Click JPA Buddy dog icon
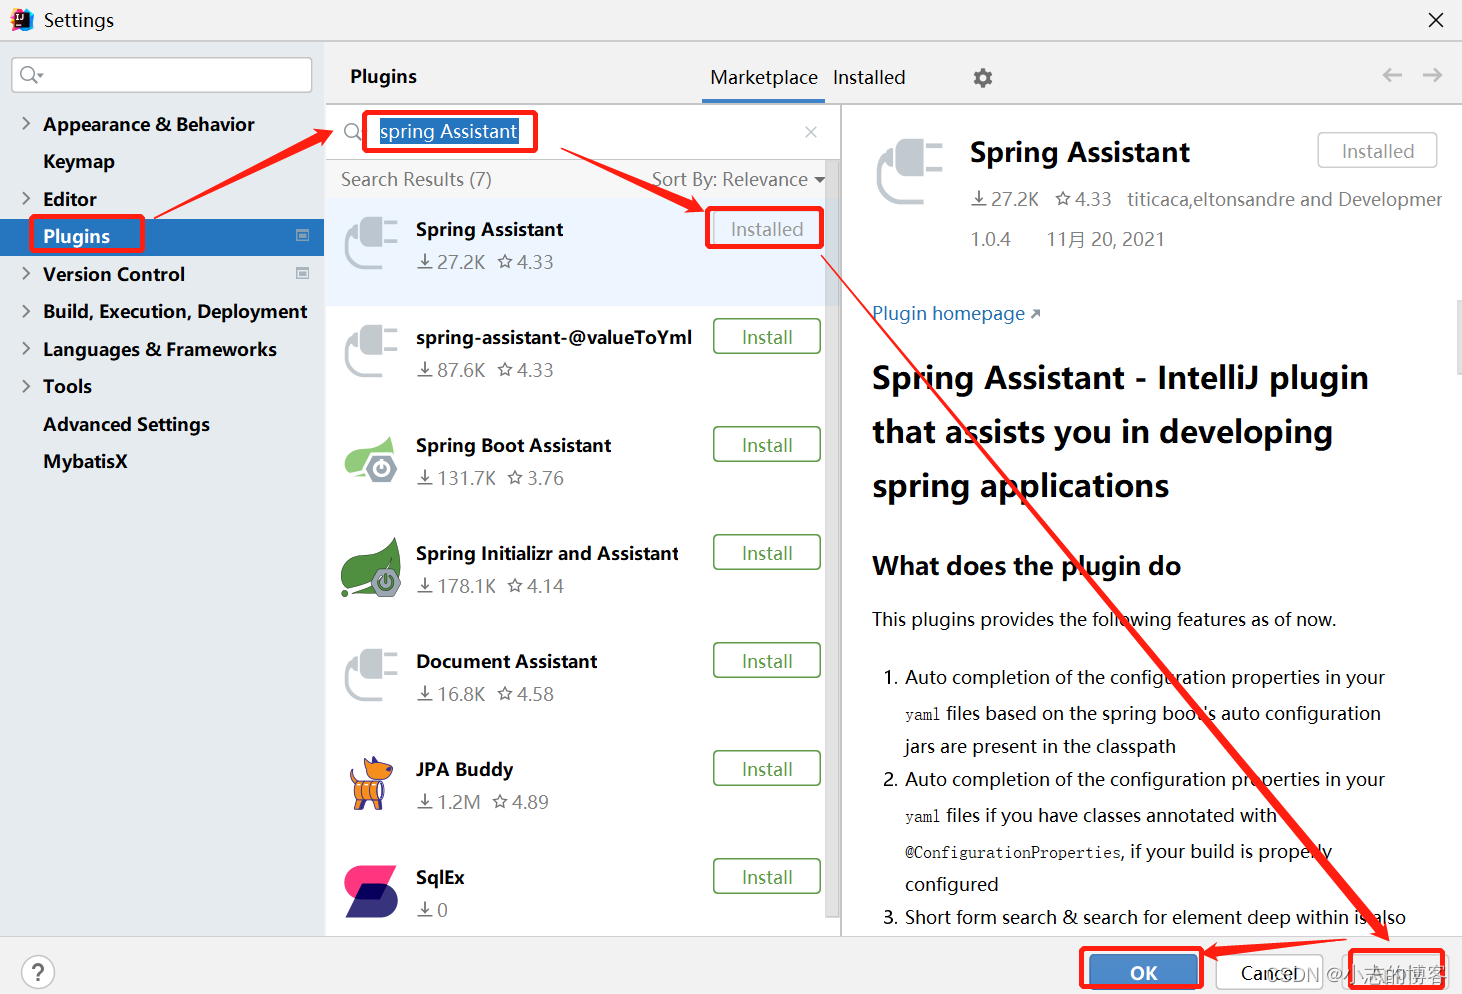1462x994 pixels. 371,783
